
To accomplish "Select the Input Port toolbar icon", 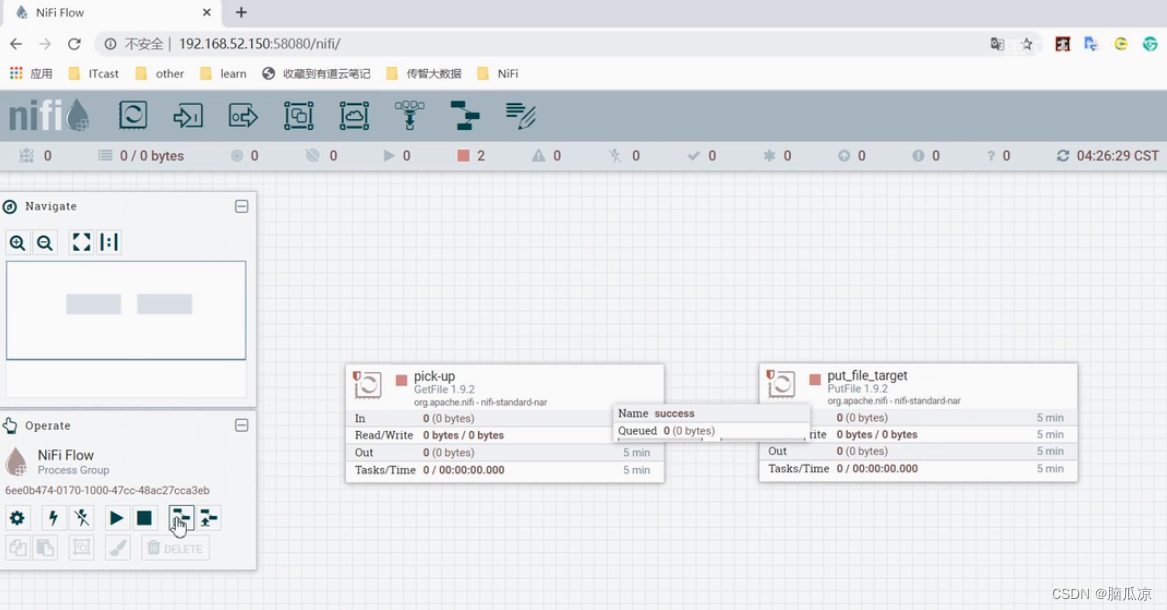I will tap(188, 116).
